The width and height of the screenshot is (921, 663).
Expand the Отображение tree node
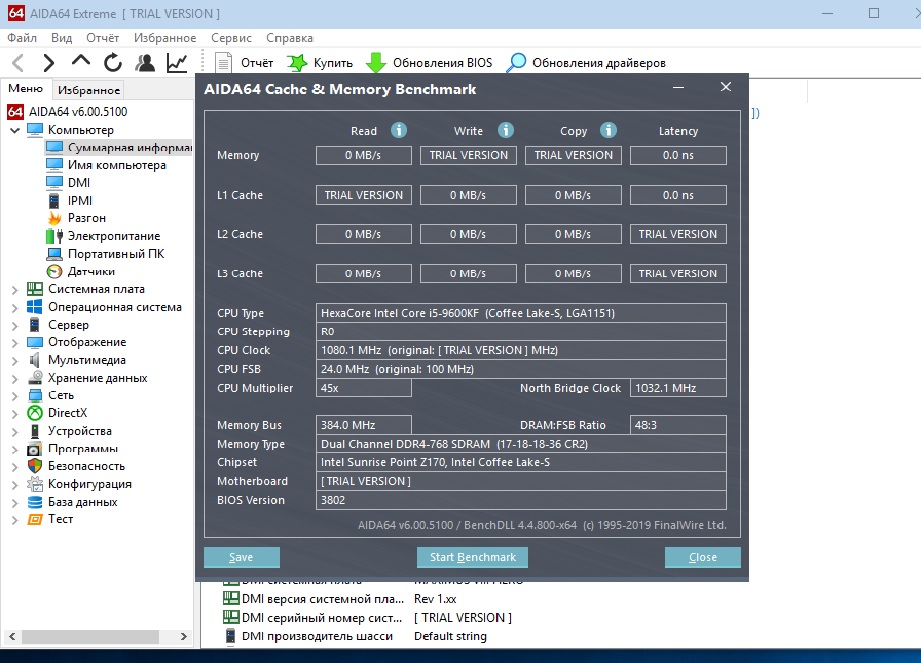tap(15, 342)
